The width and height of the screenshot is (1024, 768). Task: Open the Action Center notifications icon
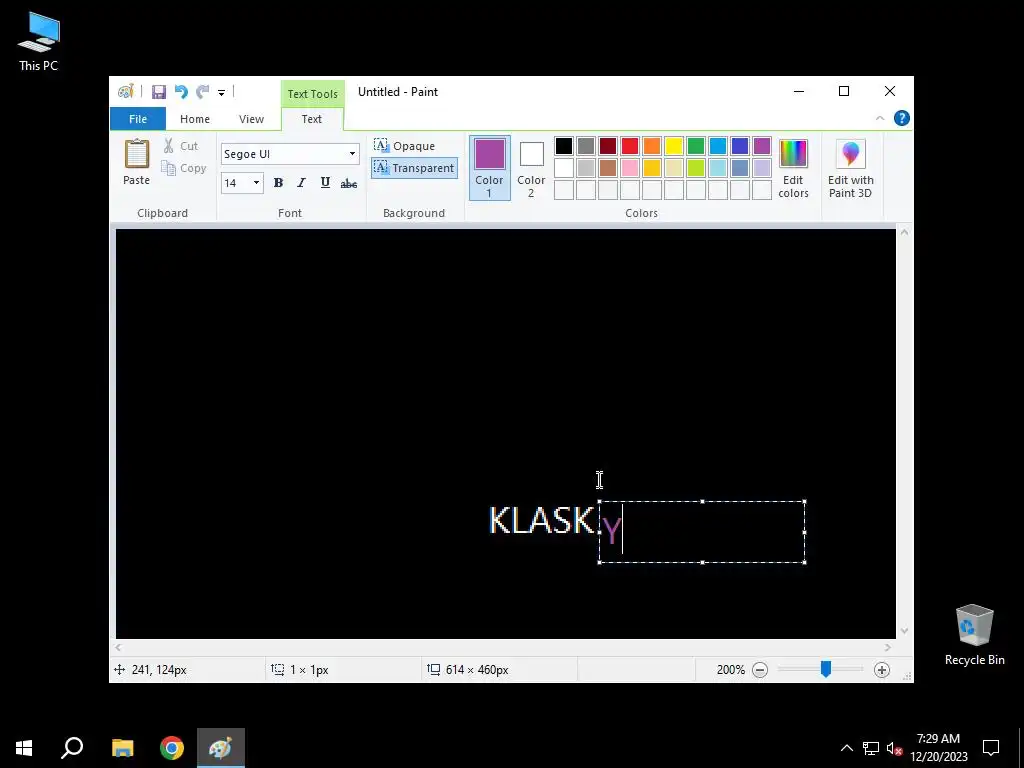tap(991, 748)
